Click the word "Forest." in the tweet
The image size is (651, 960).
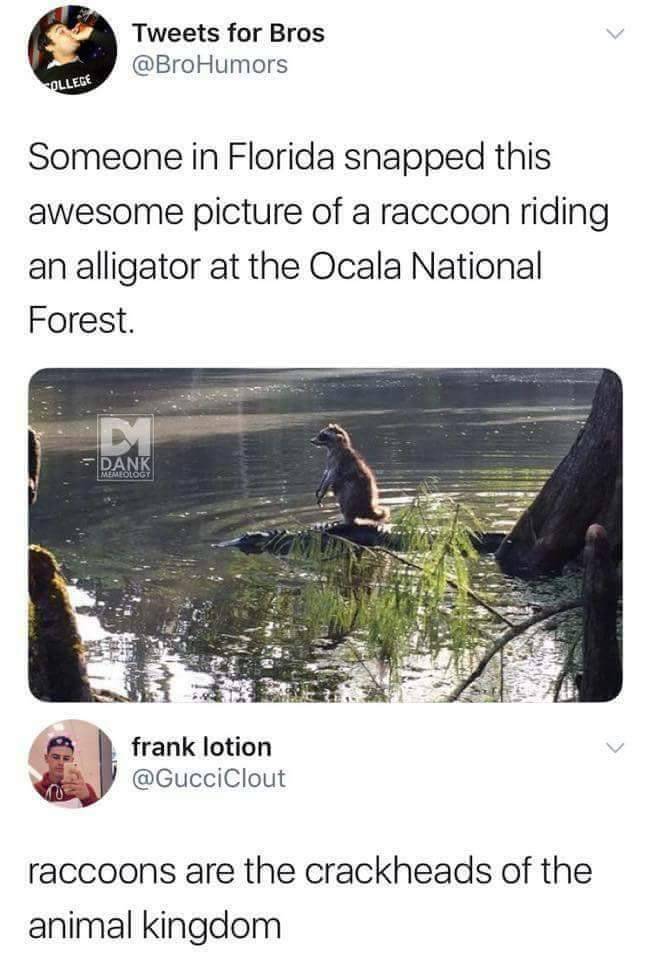coord(79,321)
